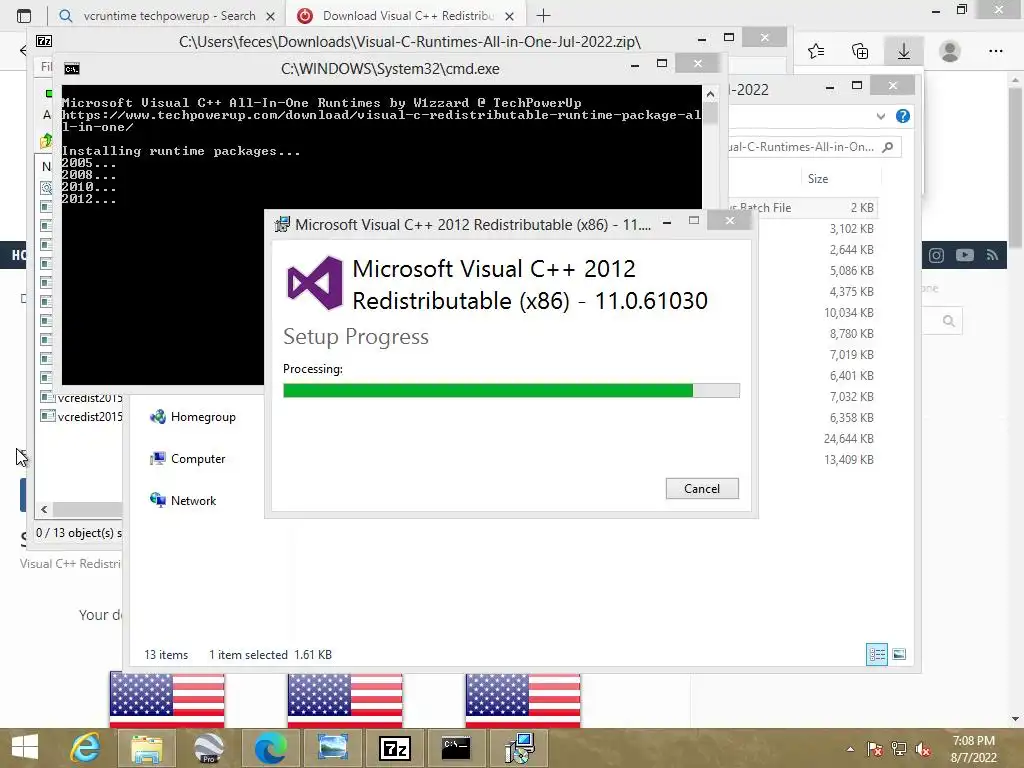
Task: Click Edge page scroll down arrow
Action: (x=1015, y=719)
